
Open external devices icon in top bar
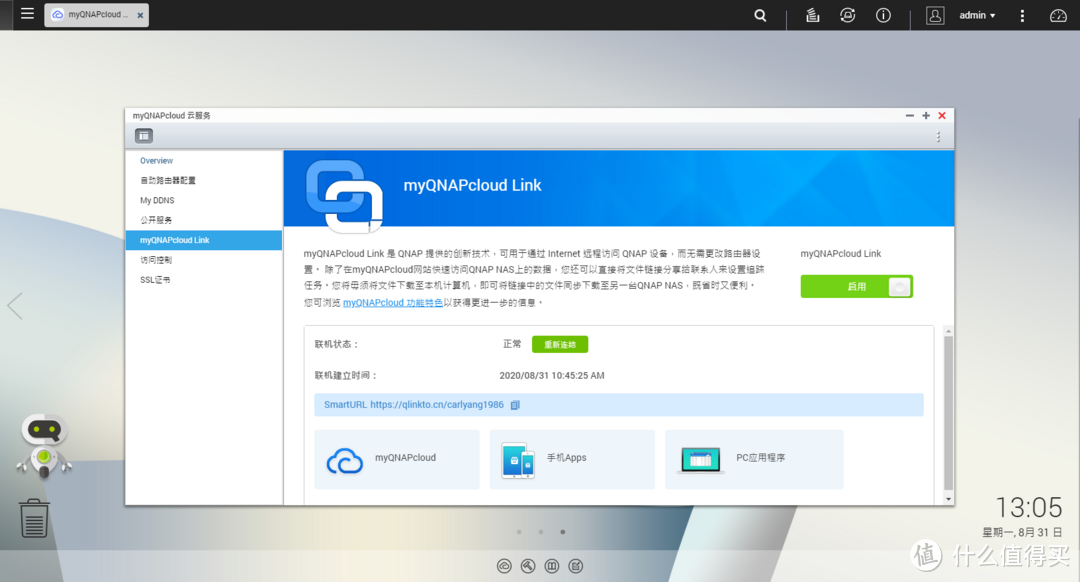(x=847, y=15)
